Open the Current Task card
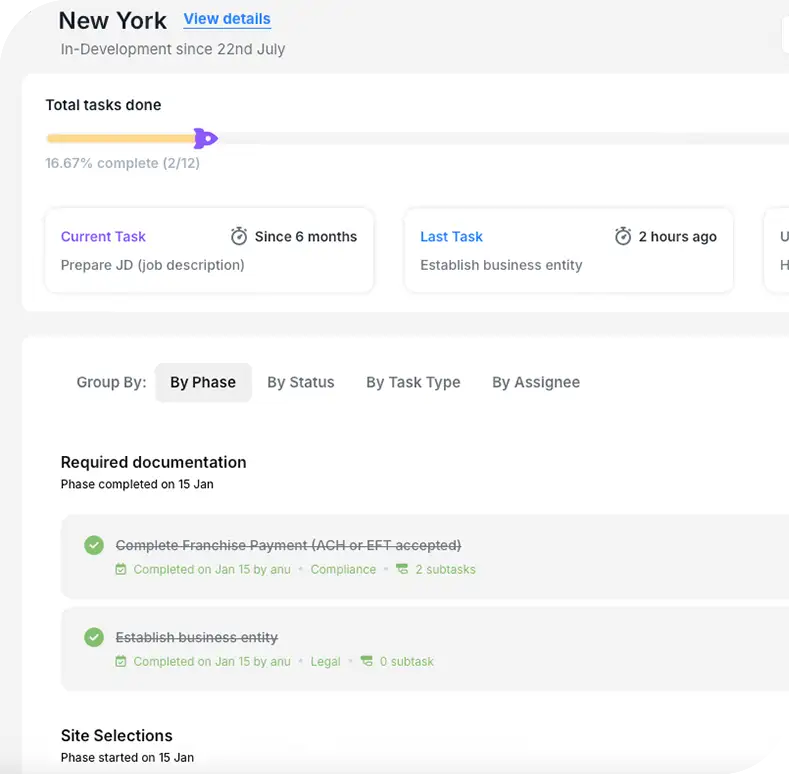Screen dimensions: 789x774 209,250
